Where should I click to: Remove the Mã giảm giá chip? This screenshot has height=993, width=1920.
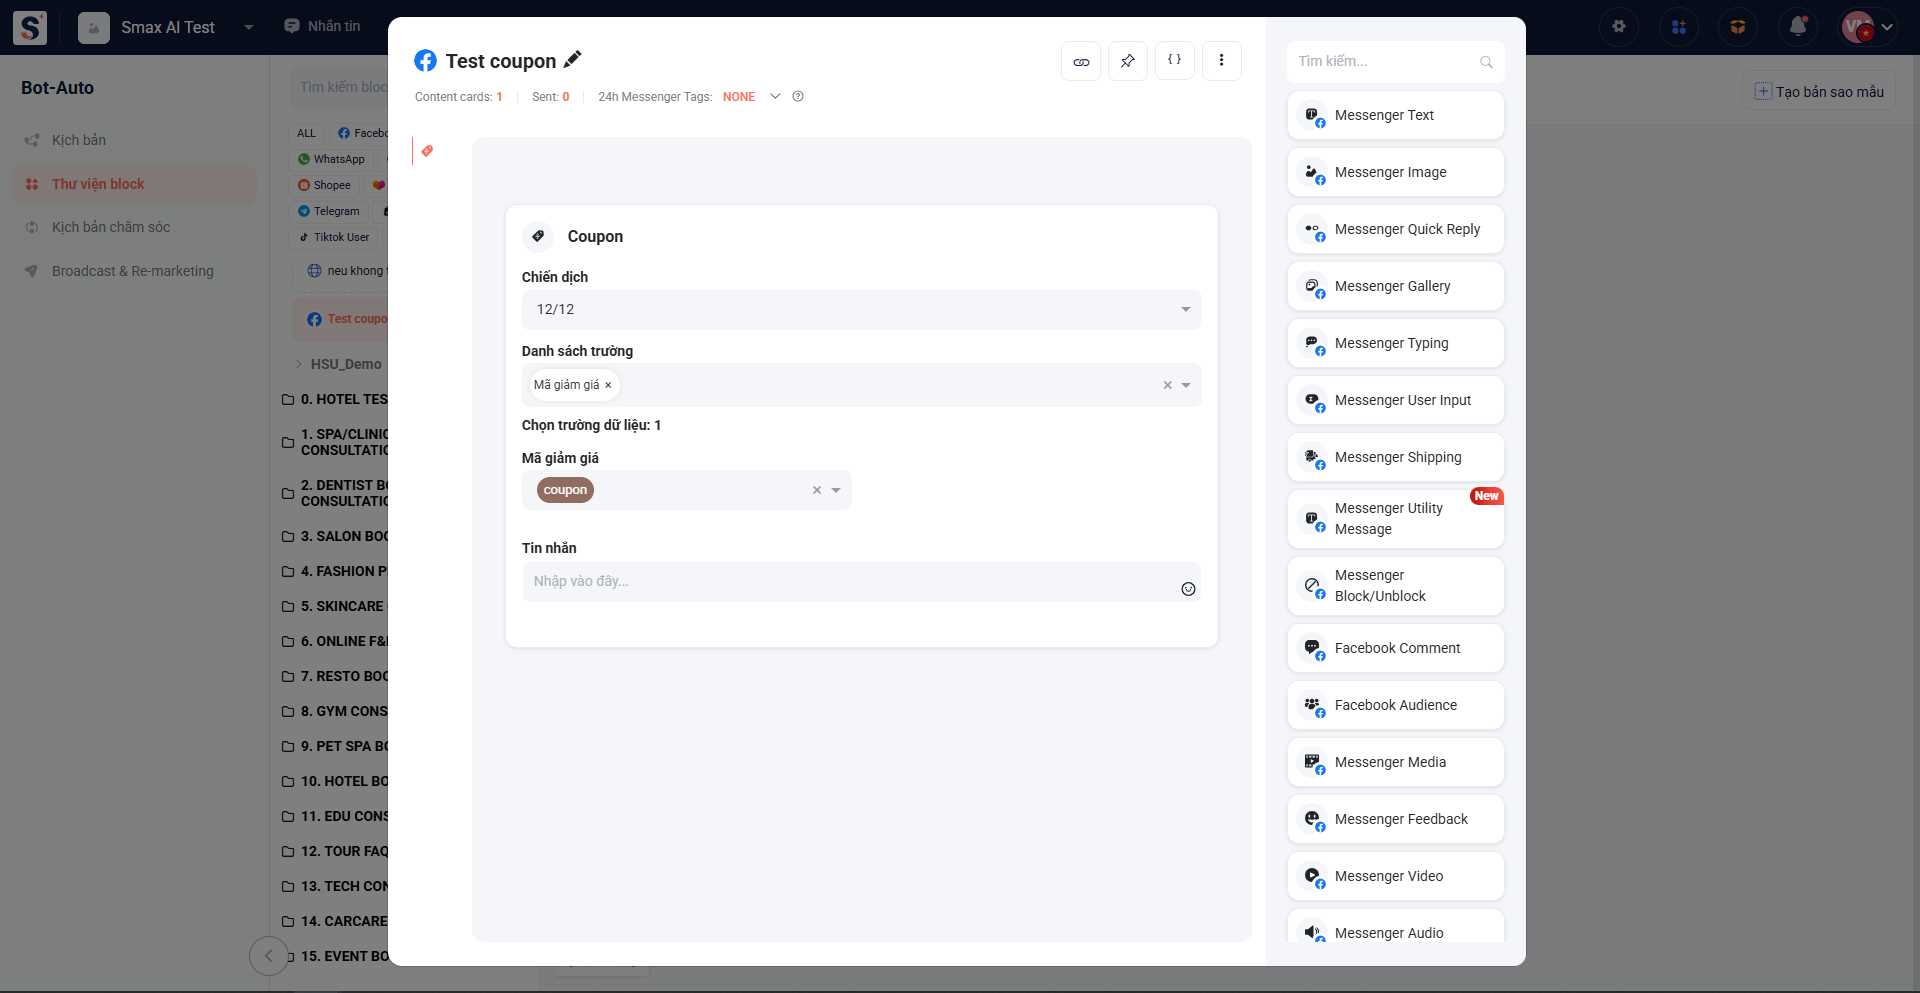click(608, 385)
